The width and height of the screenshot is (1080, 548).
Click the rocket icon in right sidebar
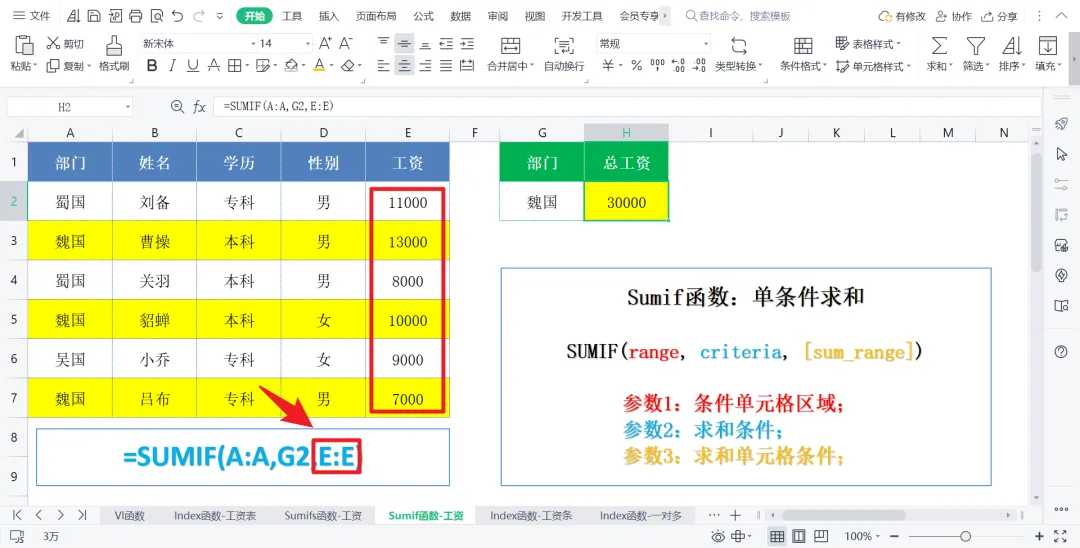coord(1061,124)
